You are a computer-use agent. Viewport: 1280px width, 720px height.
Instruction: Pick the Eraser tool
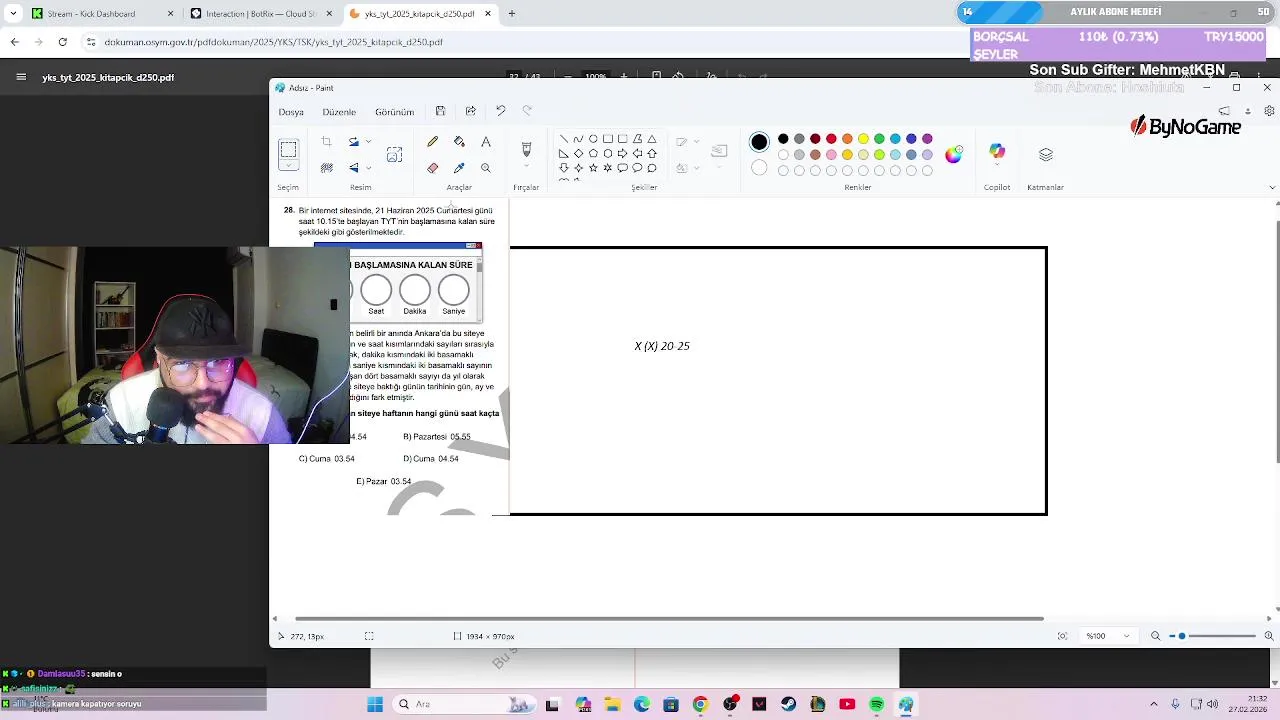(x=432, y=168)
